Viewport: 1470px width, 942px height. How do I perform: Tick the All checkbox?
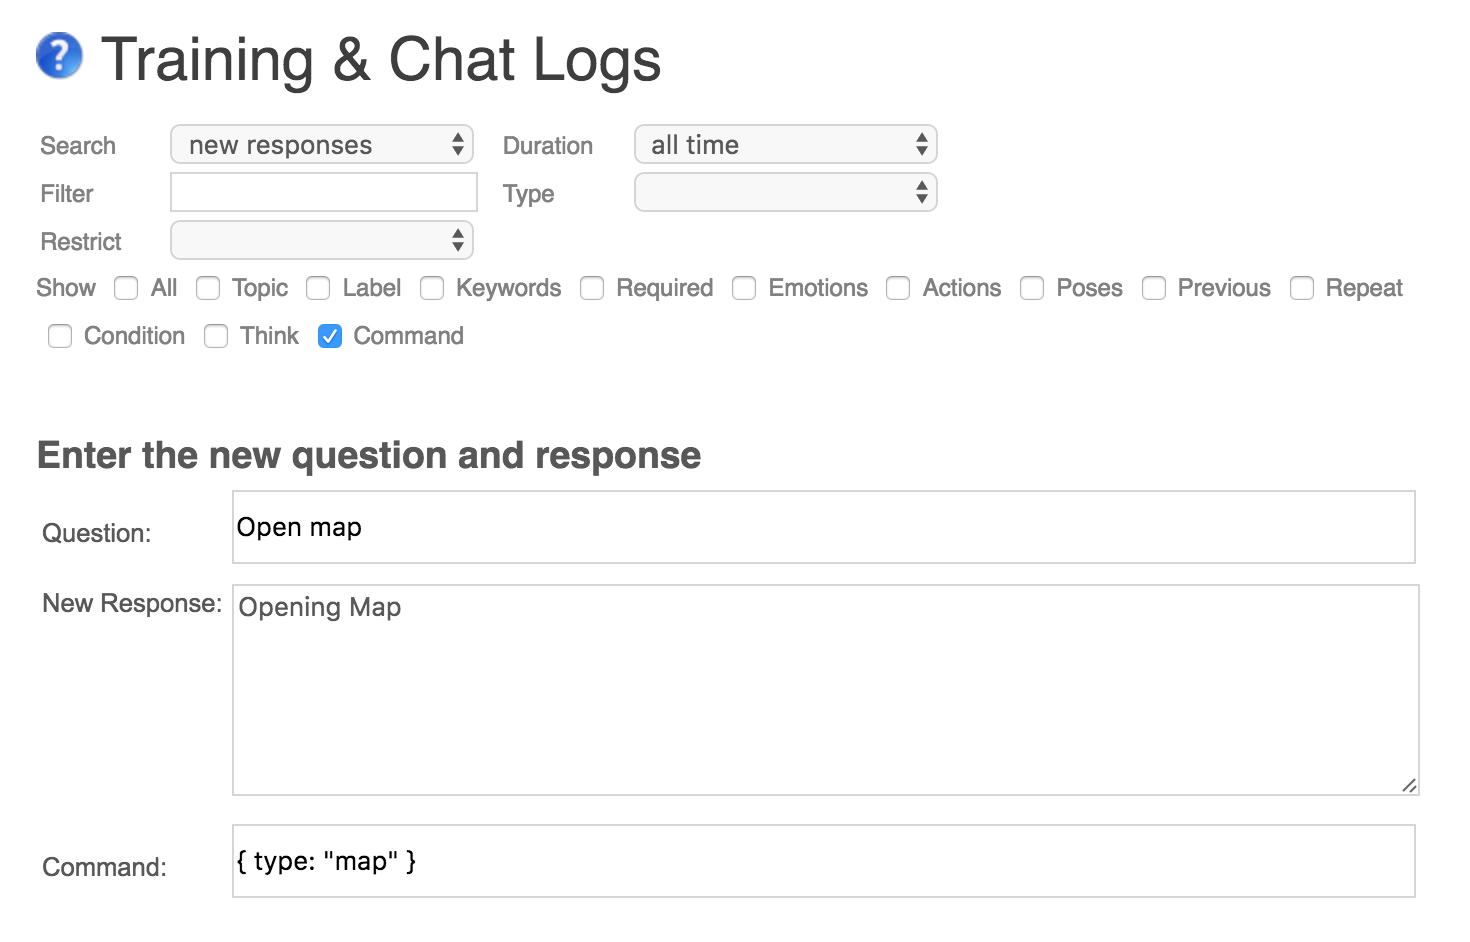click(x=126, y=288)
